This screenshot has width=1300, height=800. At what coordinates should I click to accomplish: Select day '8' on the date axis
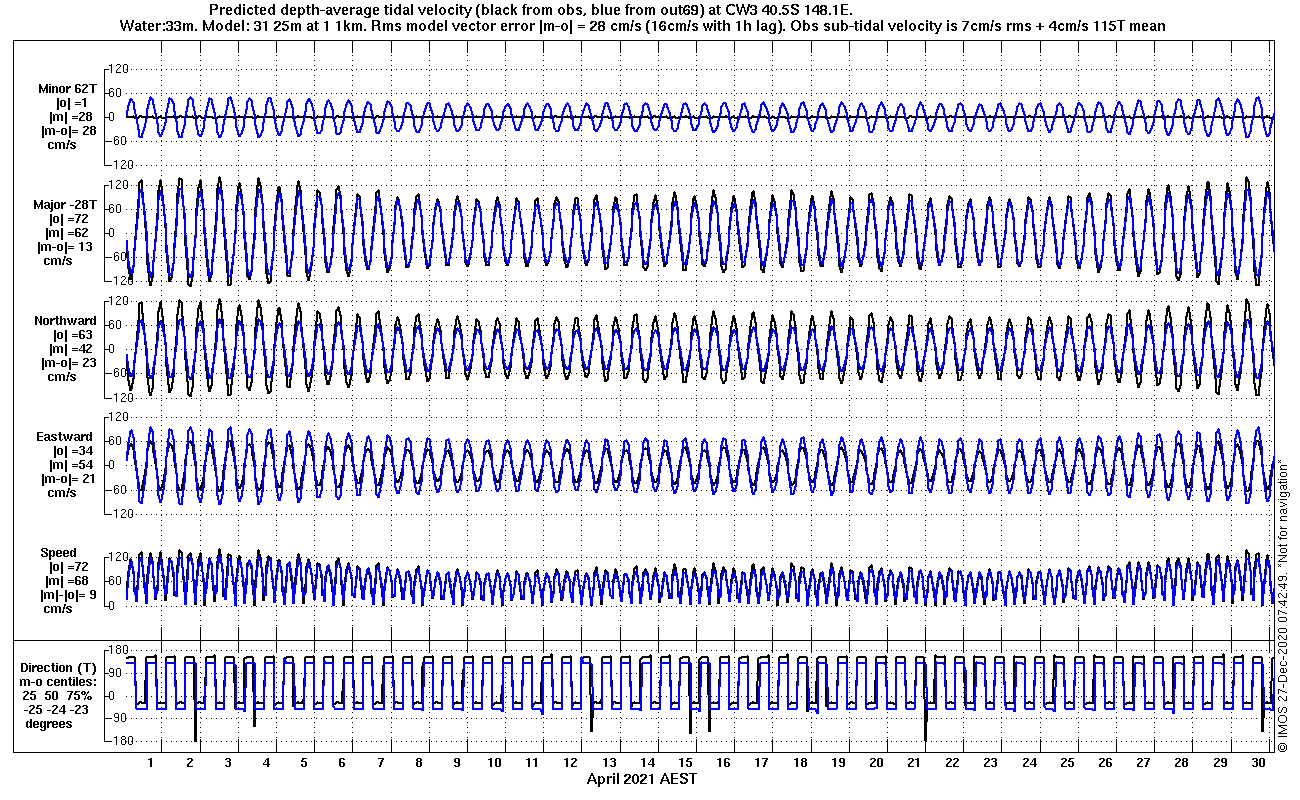click(418, 763)
